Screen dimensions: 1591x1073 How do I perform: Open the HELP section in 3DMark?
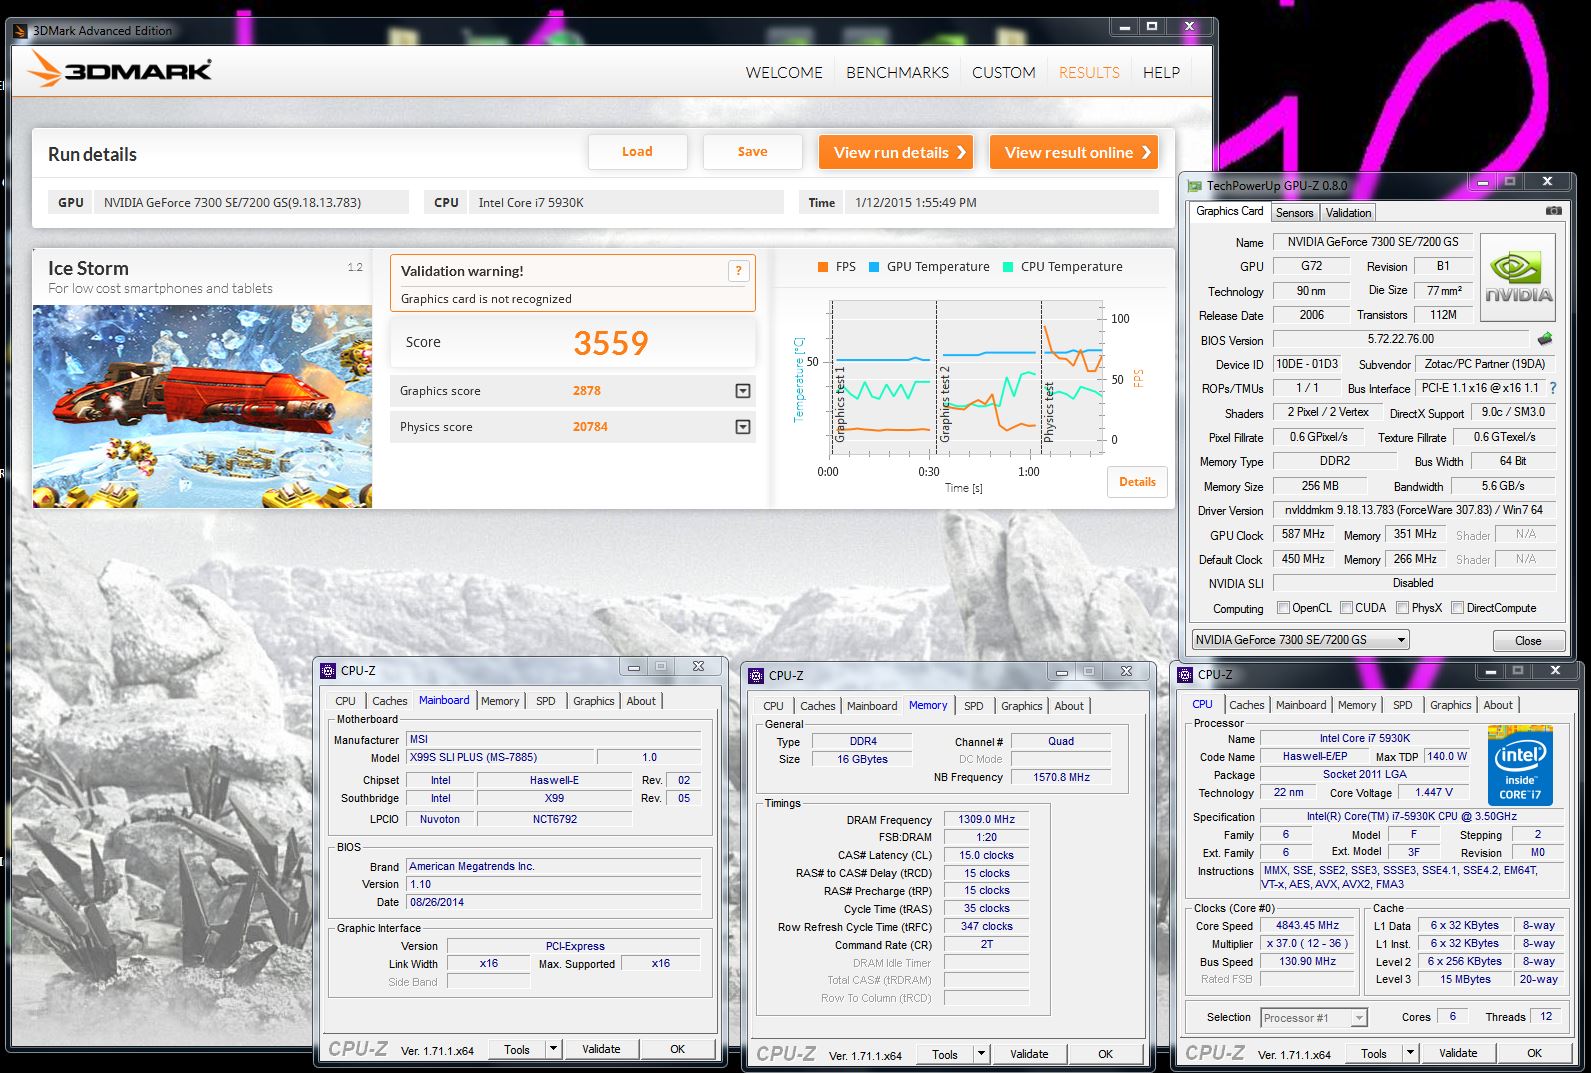click(x=1161, y=73)
